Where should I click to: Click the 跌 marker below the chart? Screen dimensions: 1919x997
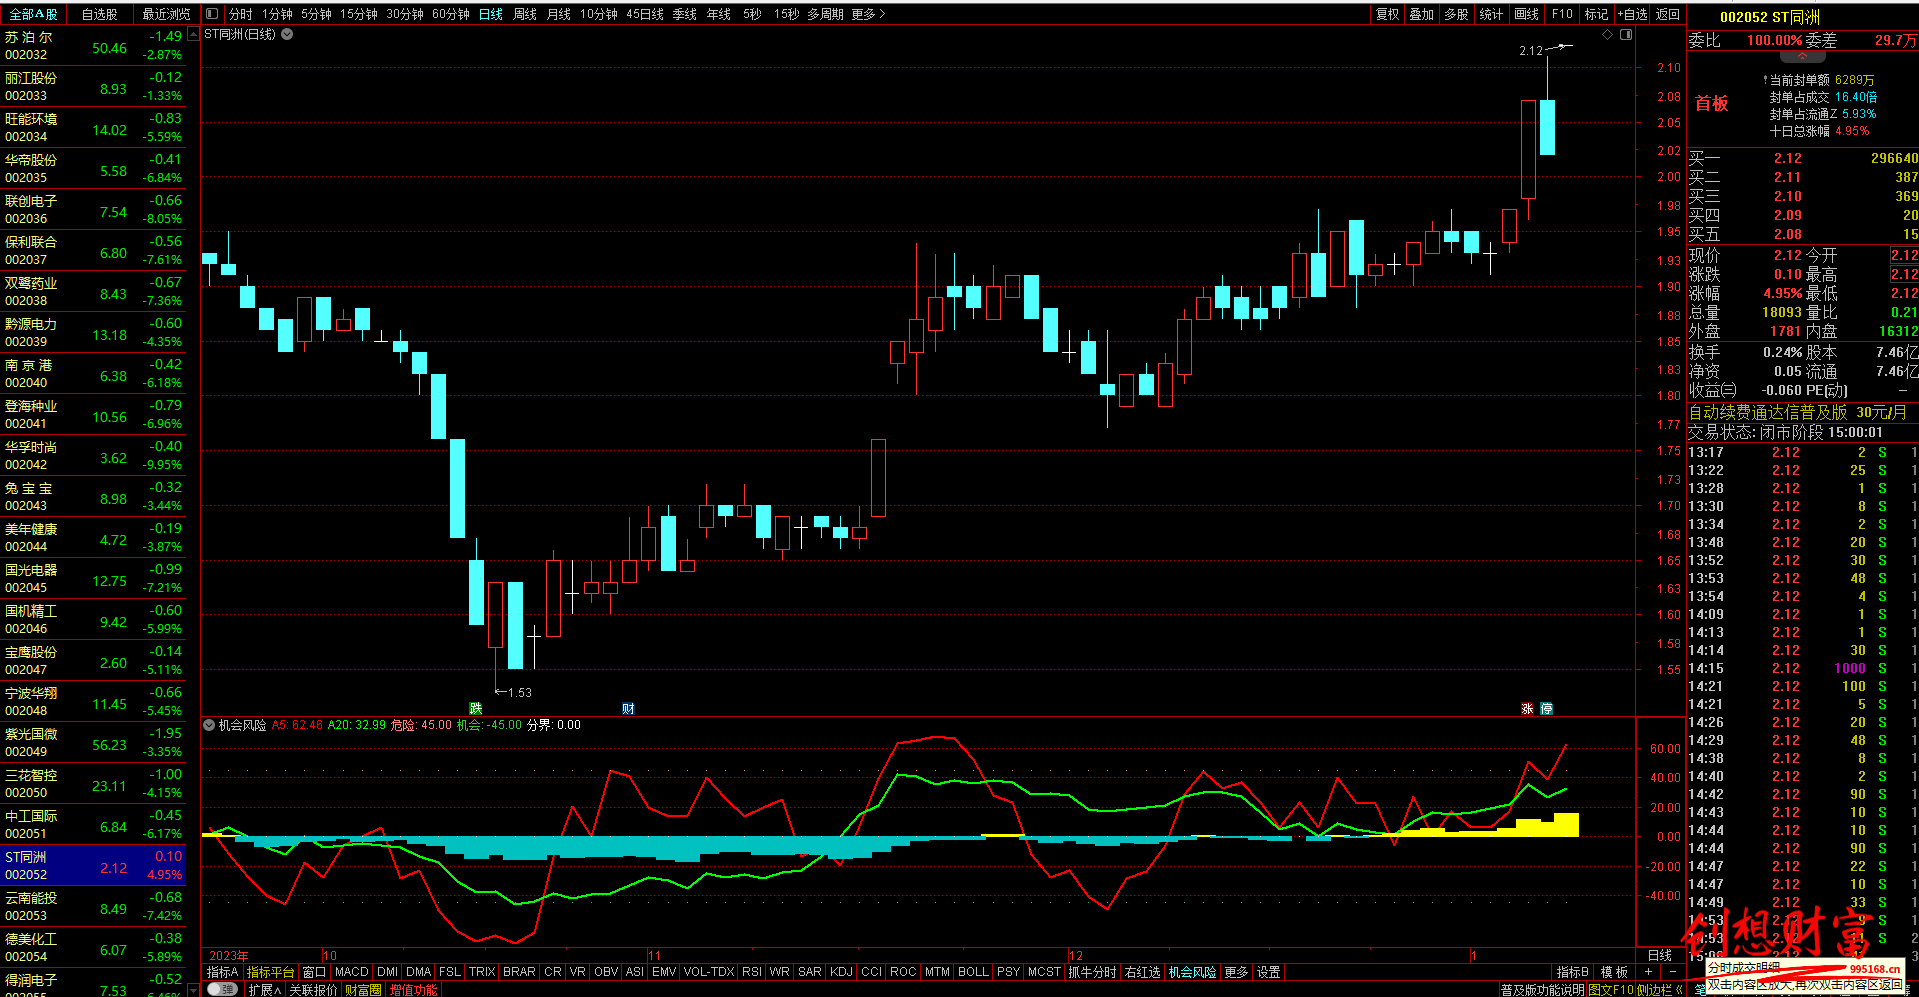[476, 708]
